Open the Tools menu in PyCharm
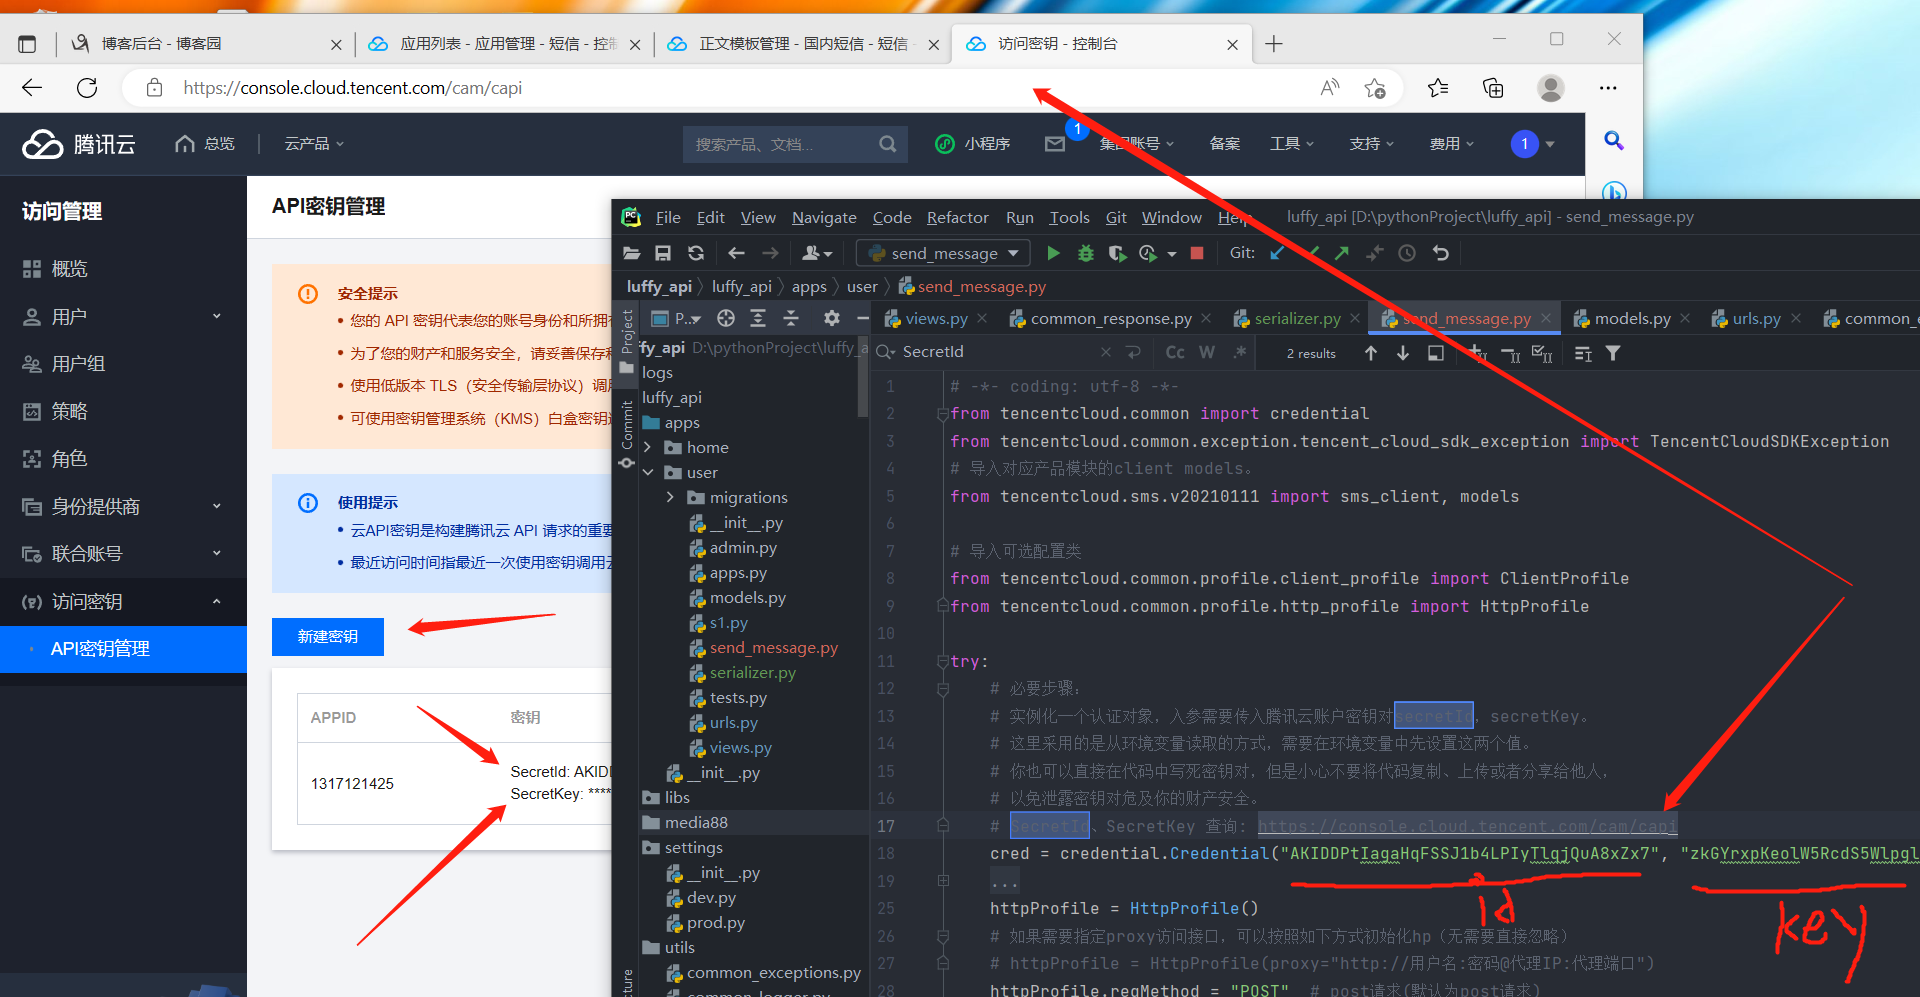 (1069, 217)
